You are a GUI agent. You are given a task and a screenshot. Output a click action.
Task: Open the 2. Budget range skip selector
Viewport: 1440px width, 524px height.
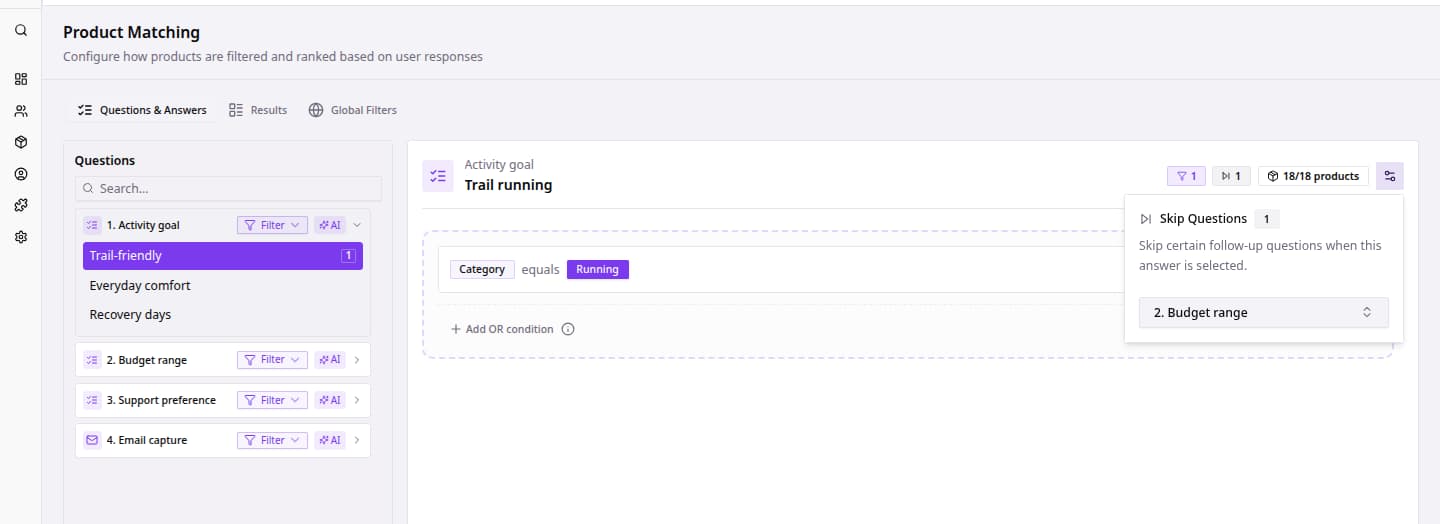pyautogui.click(x=1264, y=312)
